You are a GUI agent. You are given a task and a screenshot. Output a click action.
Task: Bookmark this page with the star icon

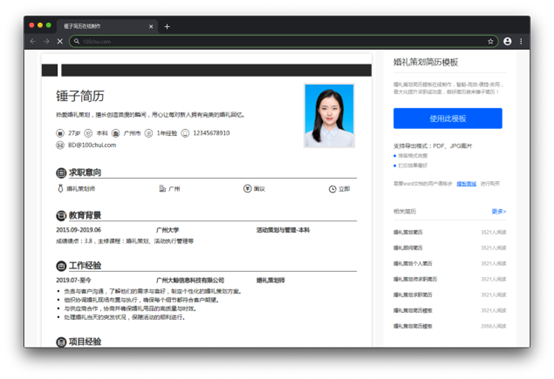[x=490, y=41]
